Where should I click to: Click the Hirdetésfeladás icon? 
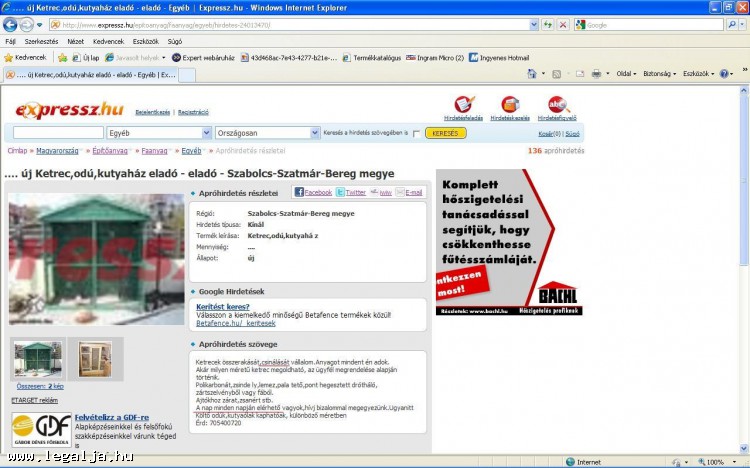point(464,105)
